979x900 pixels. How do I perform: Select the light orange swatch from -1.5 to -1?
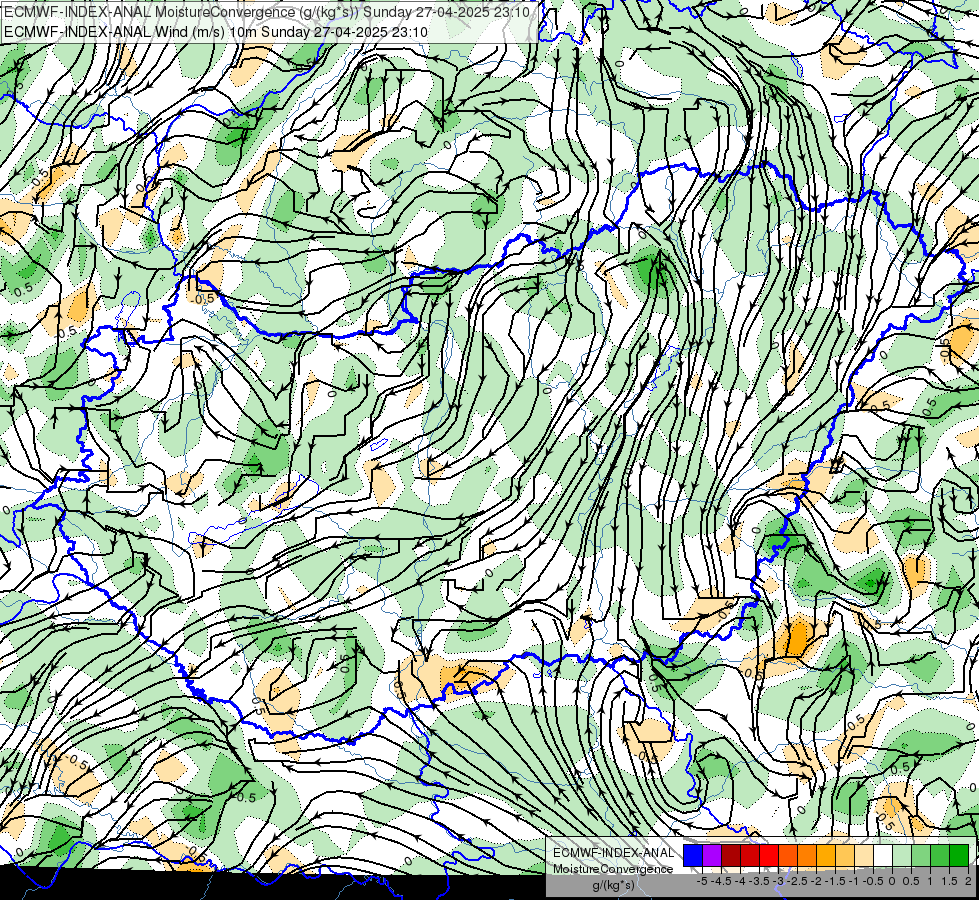[x=845, y=856]
